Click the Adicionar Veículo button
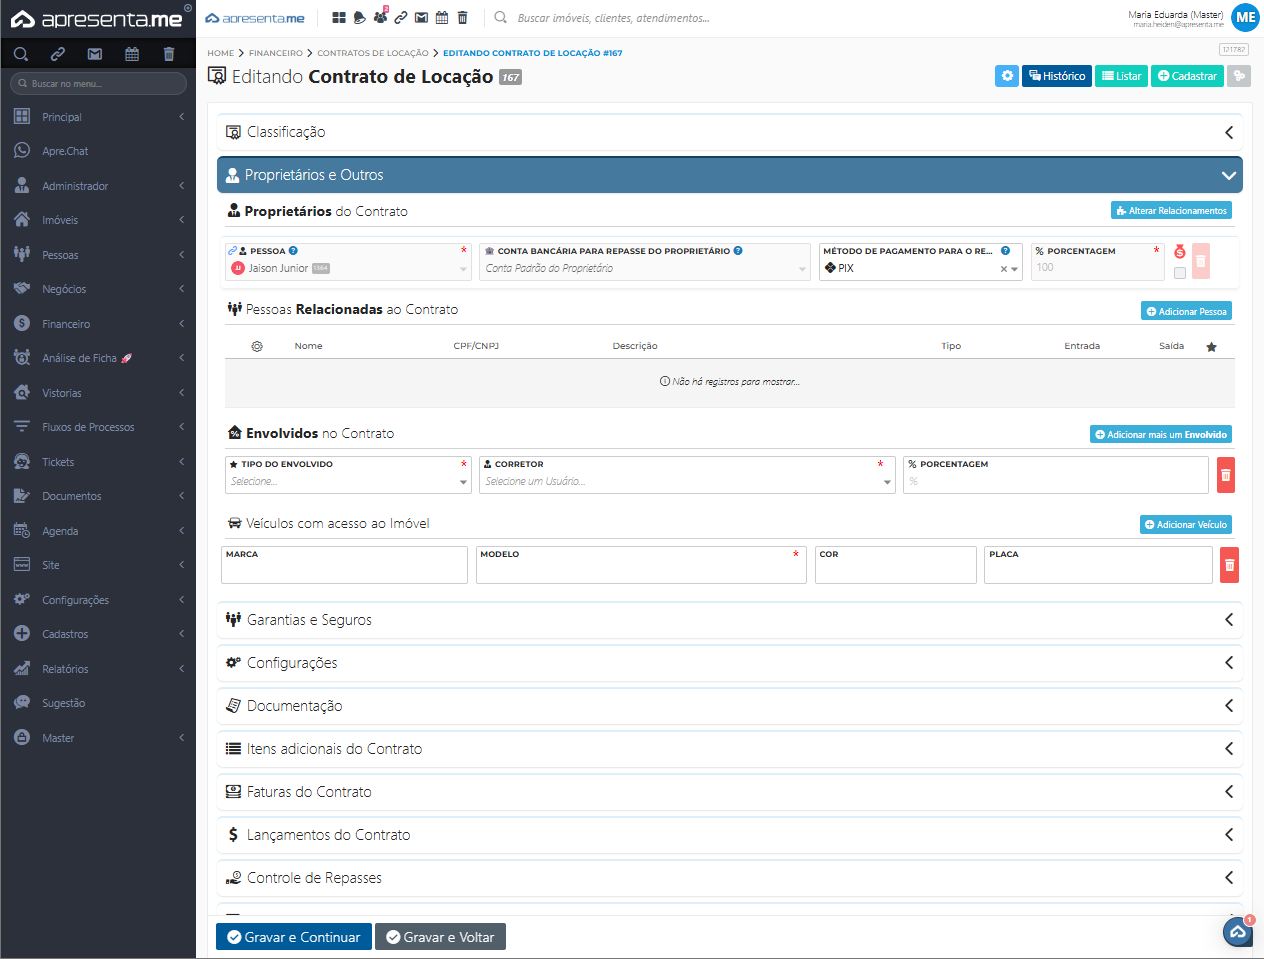This screenshot has width=1264, height=959. (1185, 525)
